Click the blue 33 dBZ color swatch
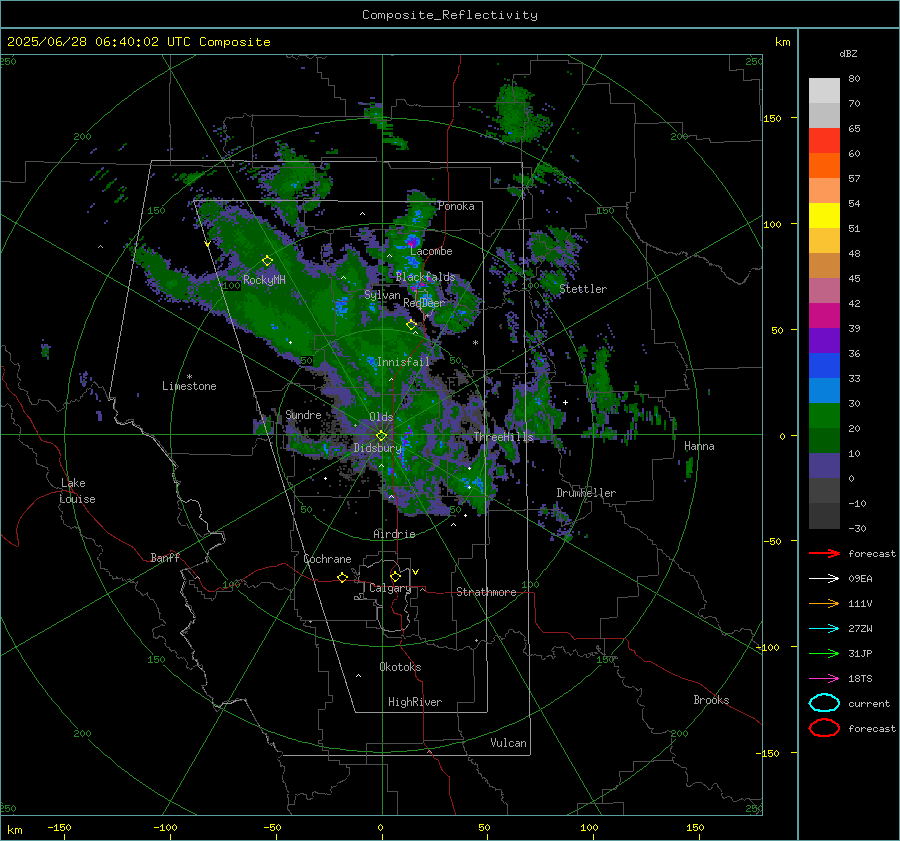900x841 pixels. coord(824,366)
